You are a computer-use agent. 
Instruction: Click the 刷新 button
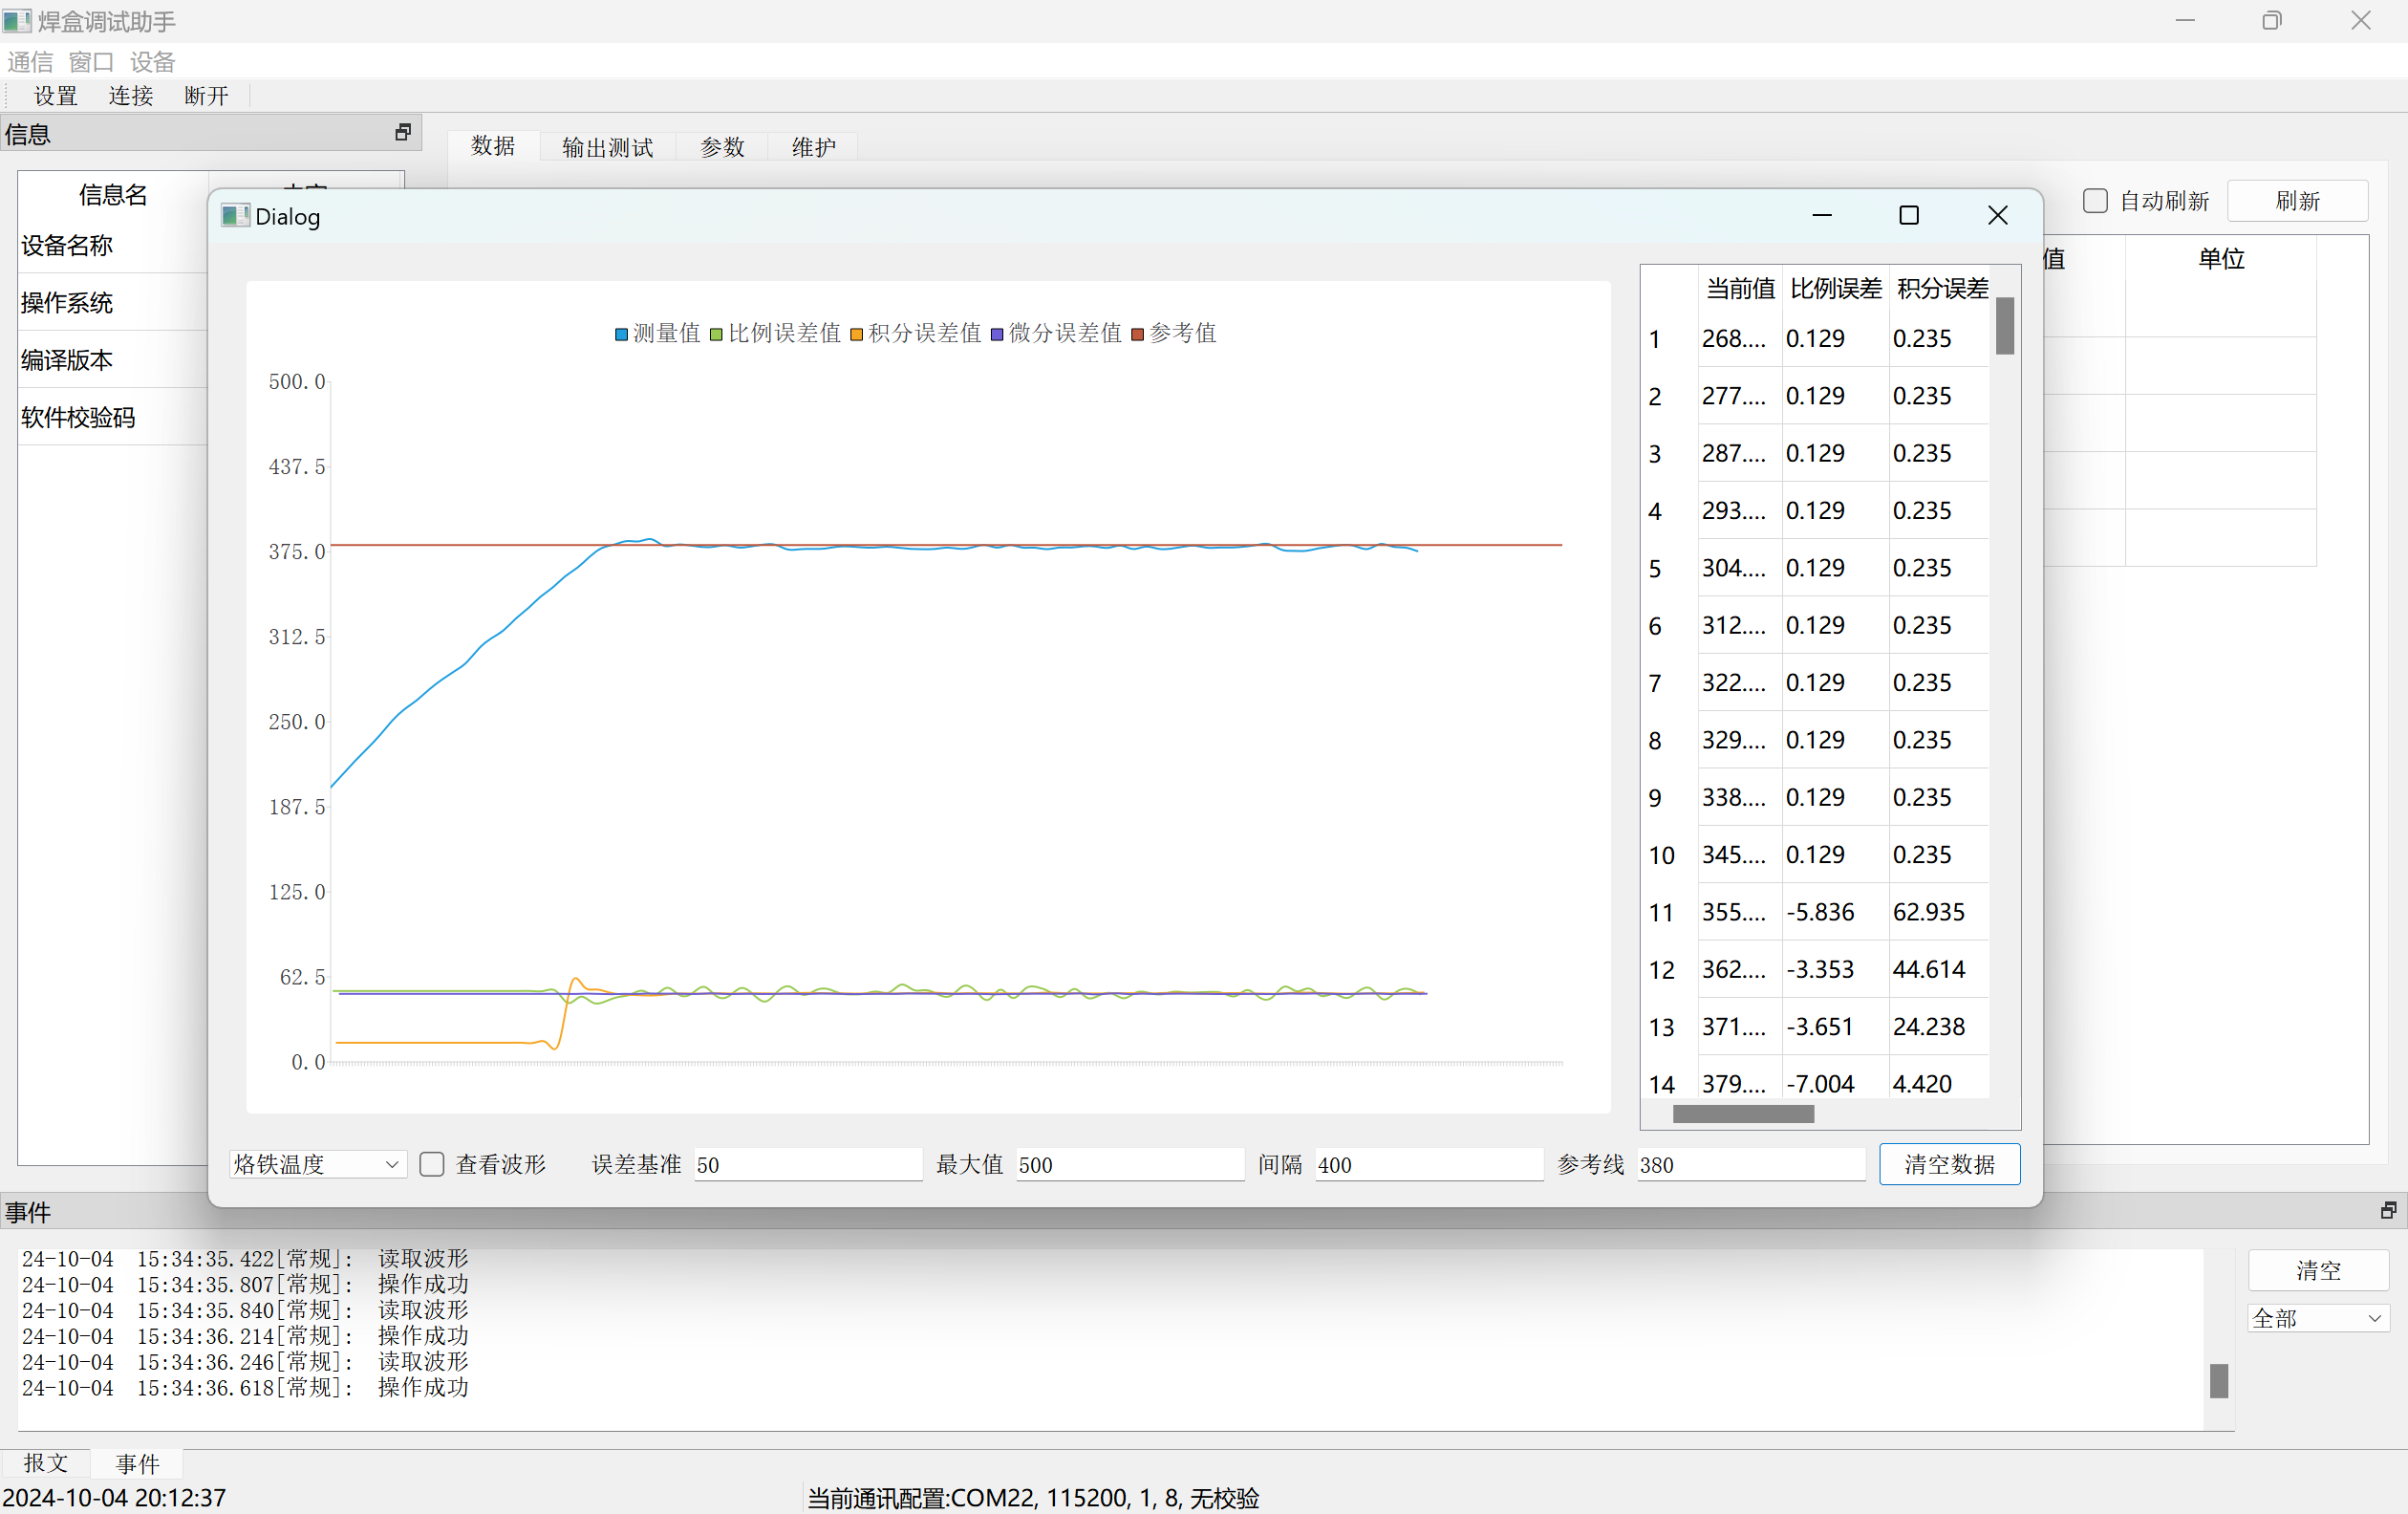2297,201
